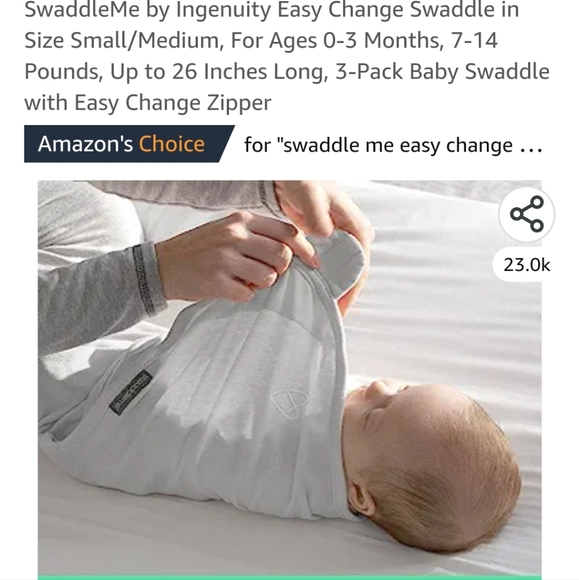Click the heart logo embroidered on swaddle
The width and height of the screenshot is (579, 580).
(x=289, y=404)
